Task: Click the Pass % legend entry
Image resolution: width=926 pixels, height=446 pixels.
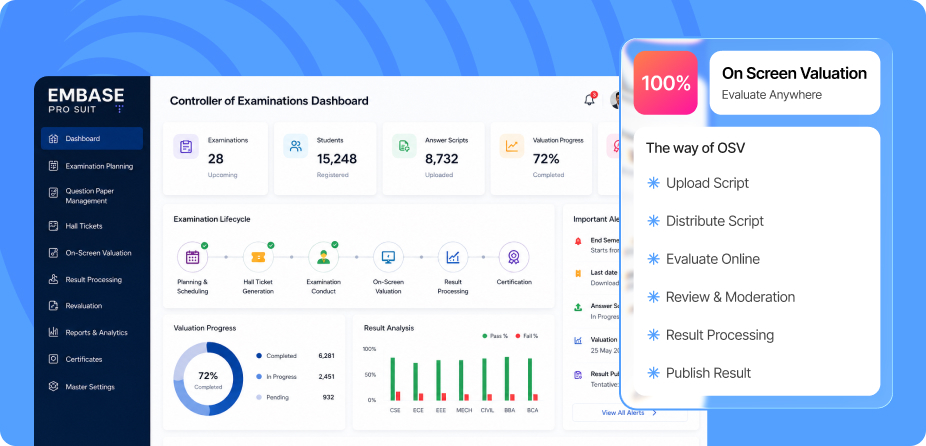Action: [x=495, y=336]
